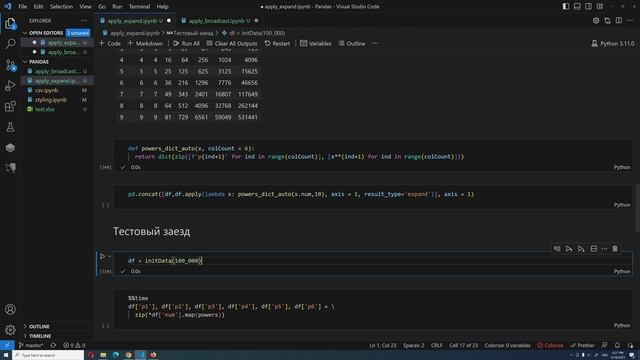Viewport: 640px width, 360px height.
Task: Split the cell via cell toolbar icon
Action: coord(593,249)
